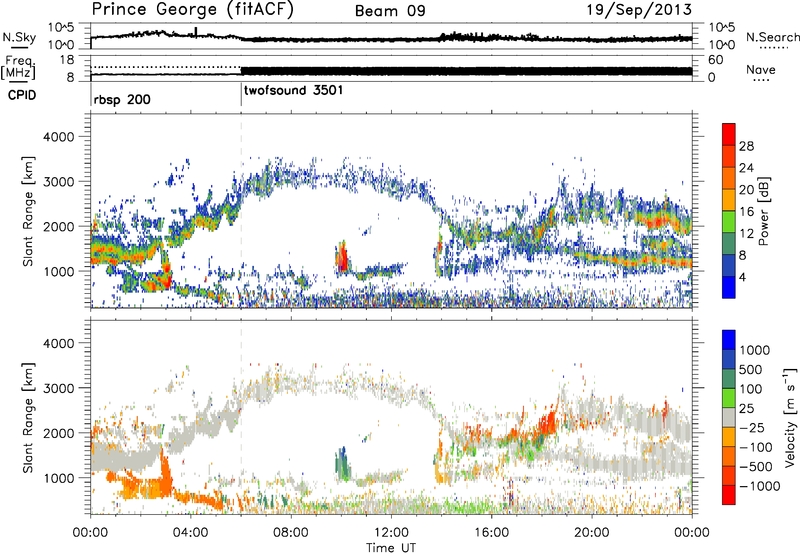Select the "-1000" label on the velocity colorbar
The height and width of the screenshot is (554, 800).
(x=759, y=486)
